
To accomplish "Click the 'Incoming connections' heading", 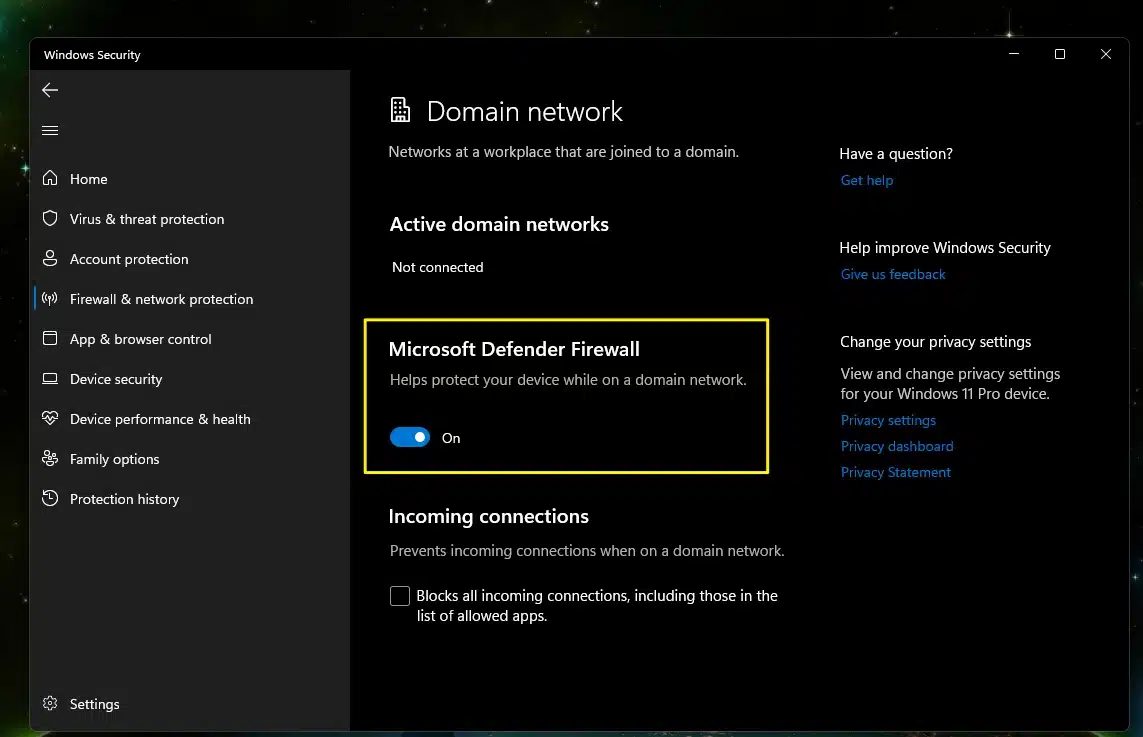I will pos(488,516).
